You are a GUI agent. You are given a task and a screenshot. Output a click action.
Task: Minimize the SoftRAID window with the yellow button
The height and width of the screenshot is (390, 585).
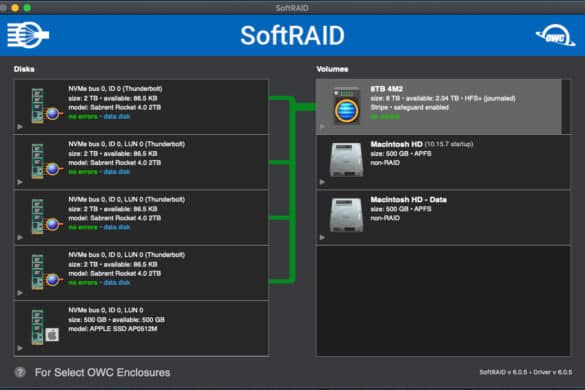(x=15, y=7)
